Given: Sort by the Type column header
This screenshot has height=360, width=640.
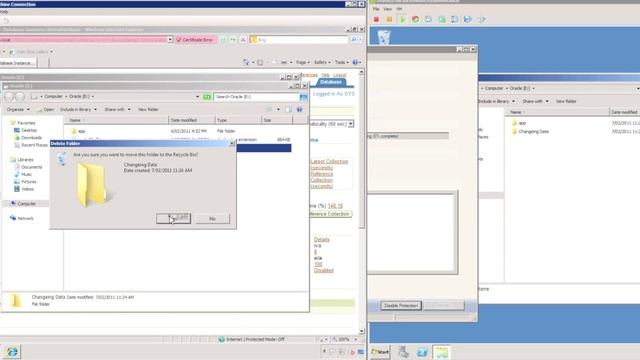Looking at the screenshot, I should coord(238,120).
